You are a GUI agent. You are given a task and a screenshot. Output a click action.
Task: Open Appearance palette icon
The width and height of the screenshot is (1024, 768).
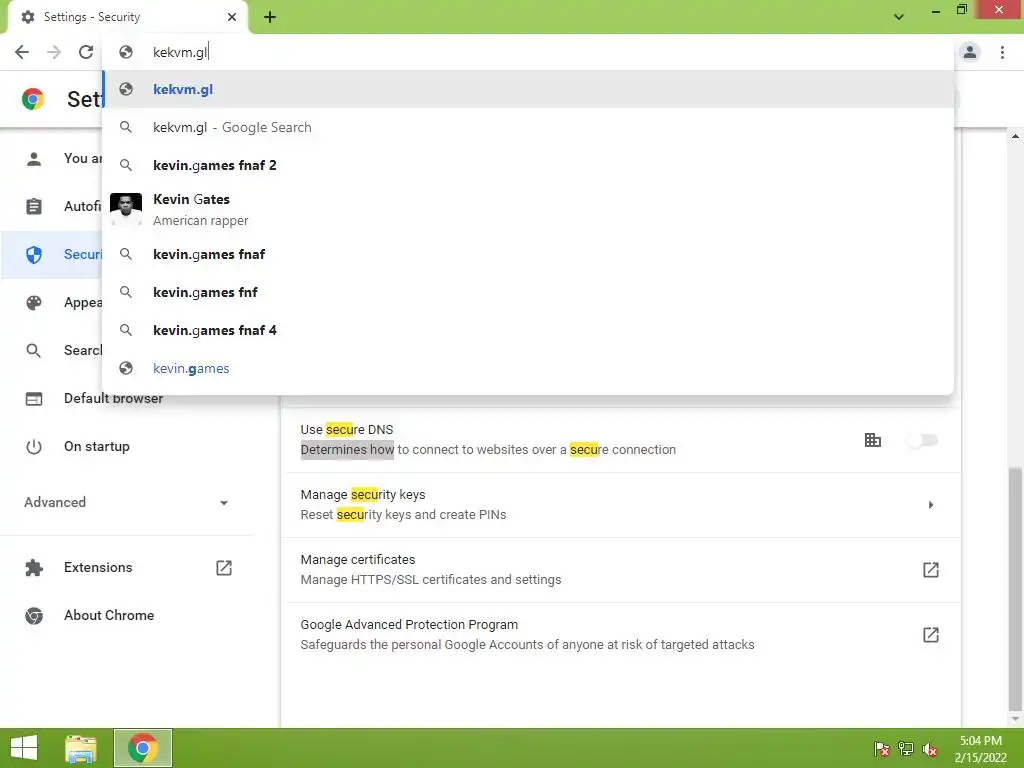tap(33, 302)
